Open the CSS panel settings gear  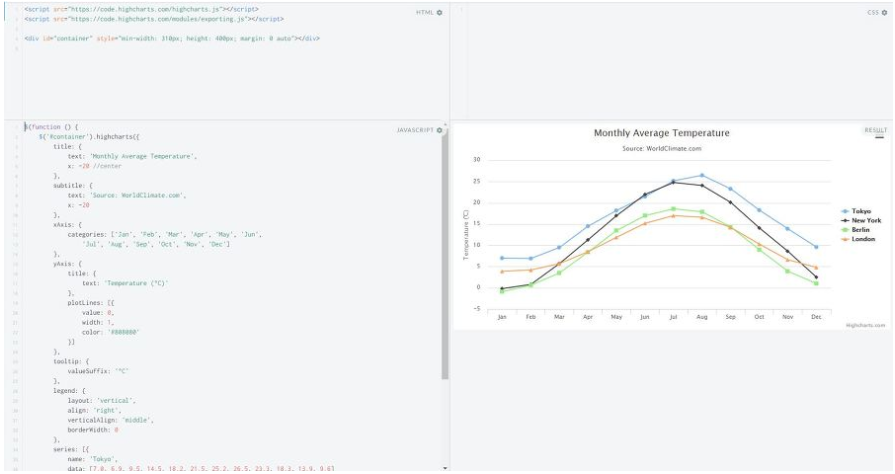pos(885,13)
